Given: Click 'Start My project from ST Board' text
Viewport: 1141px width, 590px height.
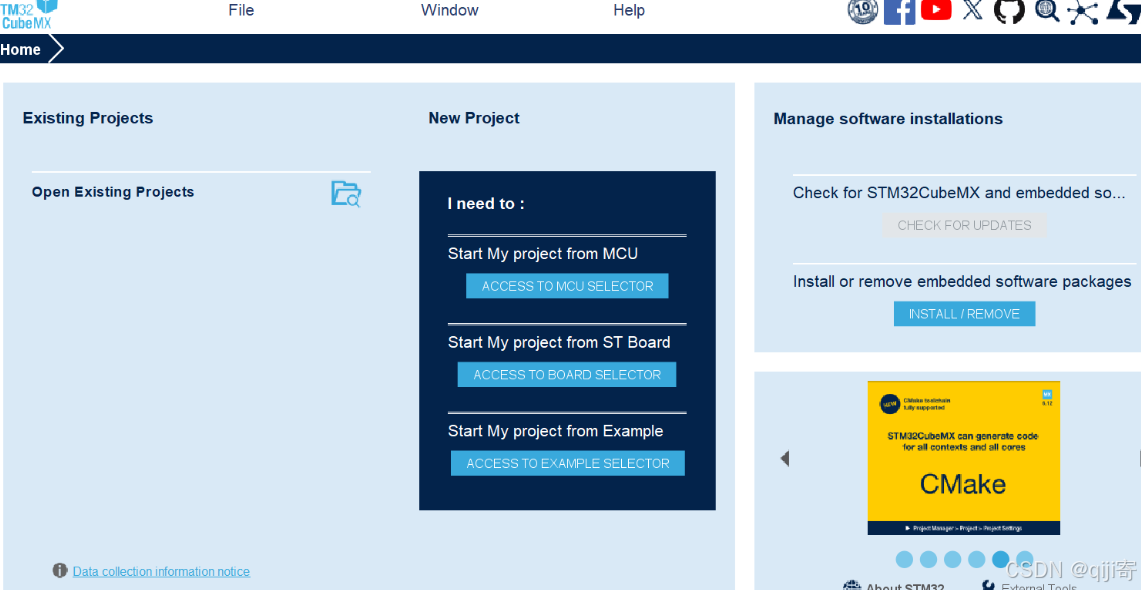Looking at the screenshot, I should (x=559, y=343).
